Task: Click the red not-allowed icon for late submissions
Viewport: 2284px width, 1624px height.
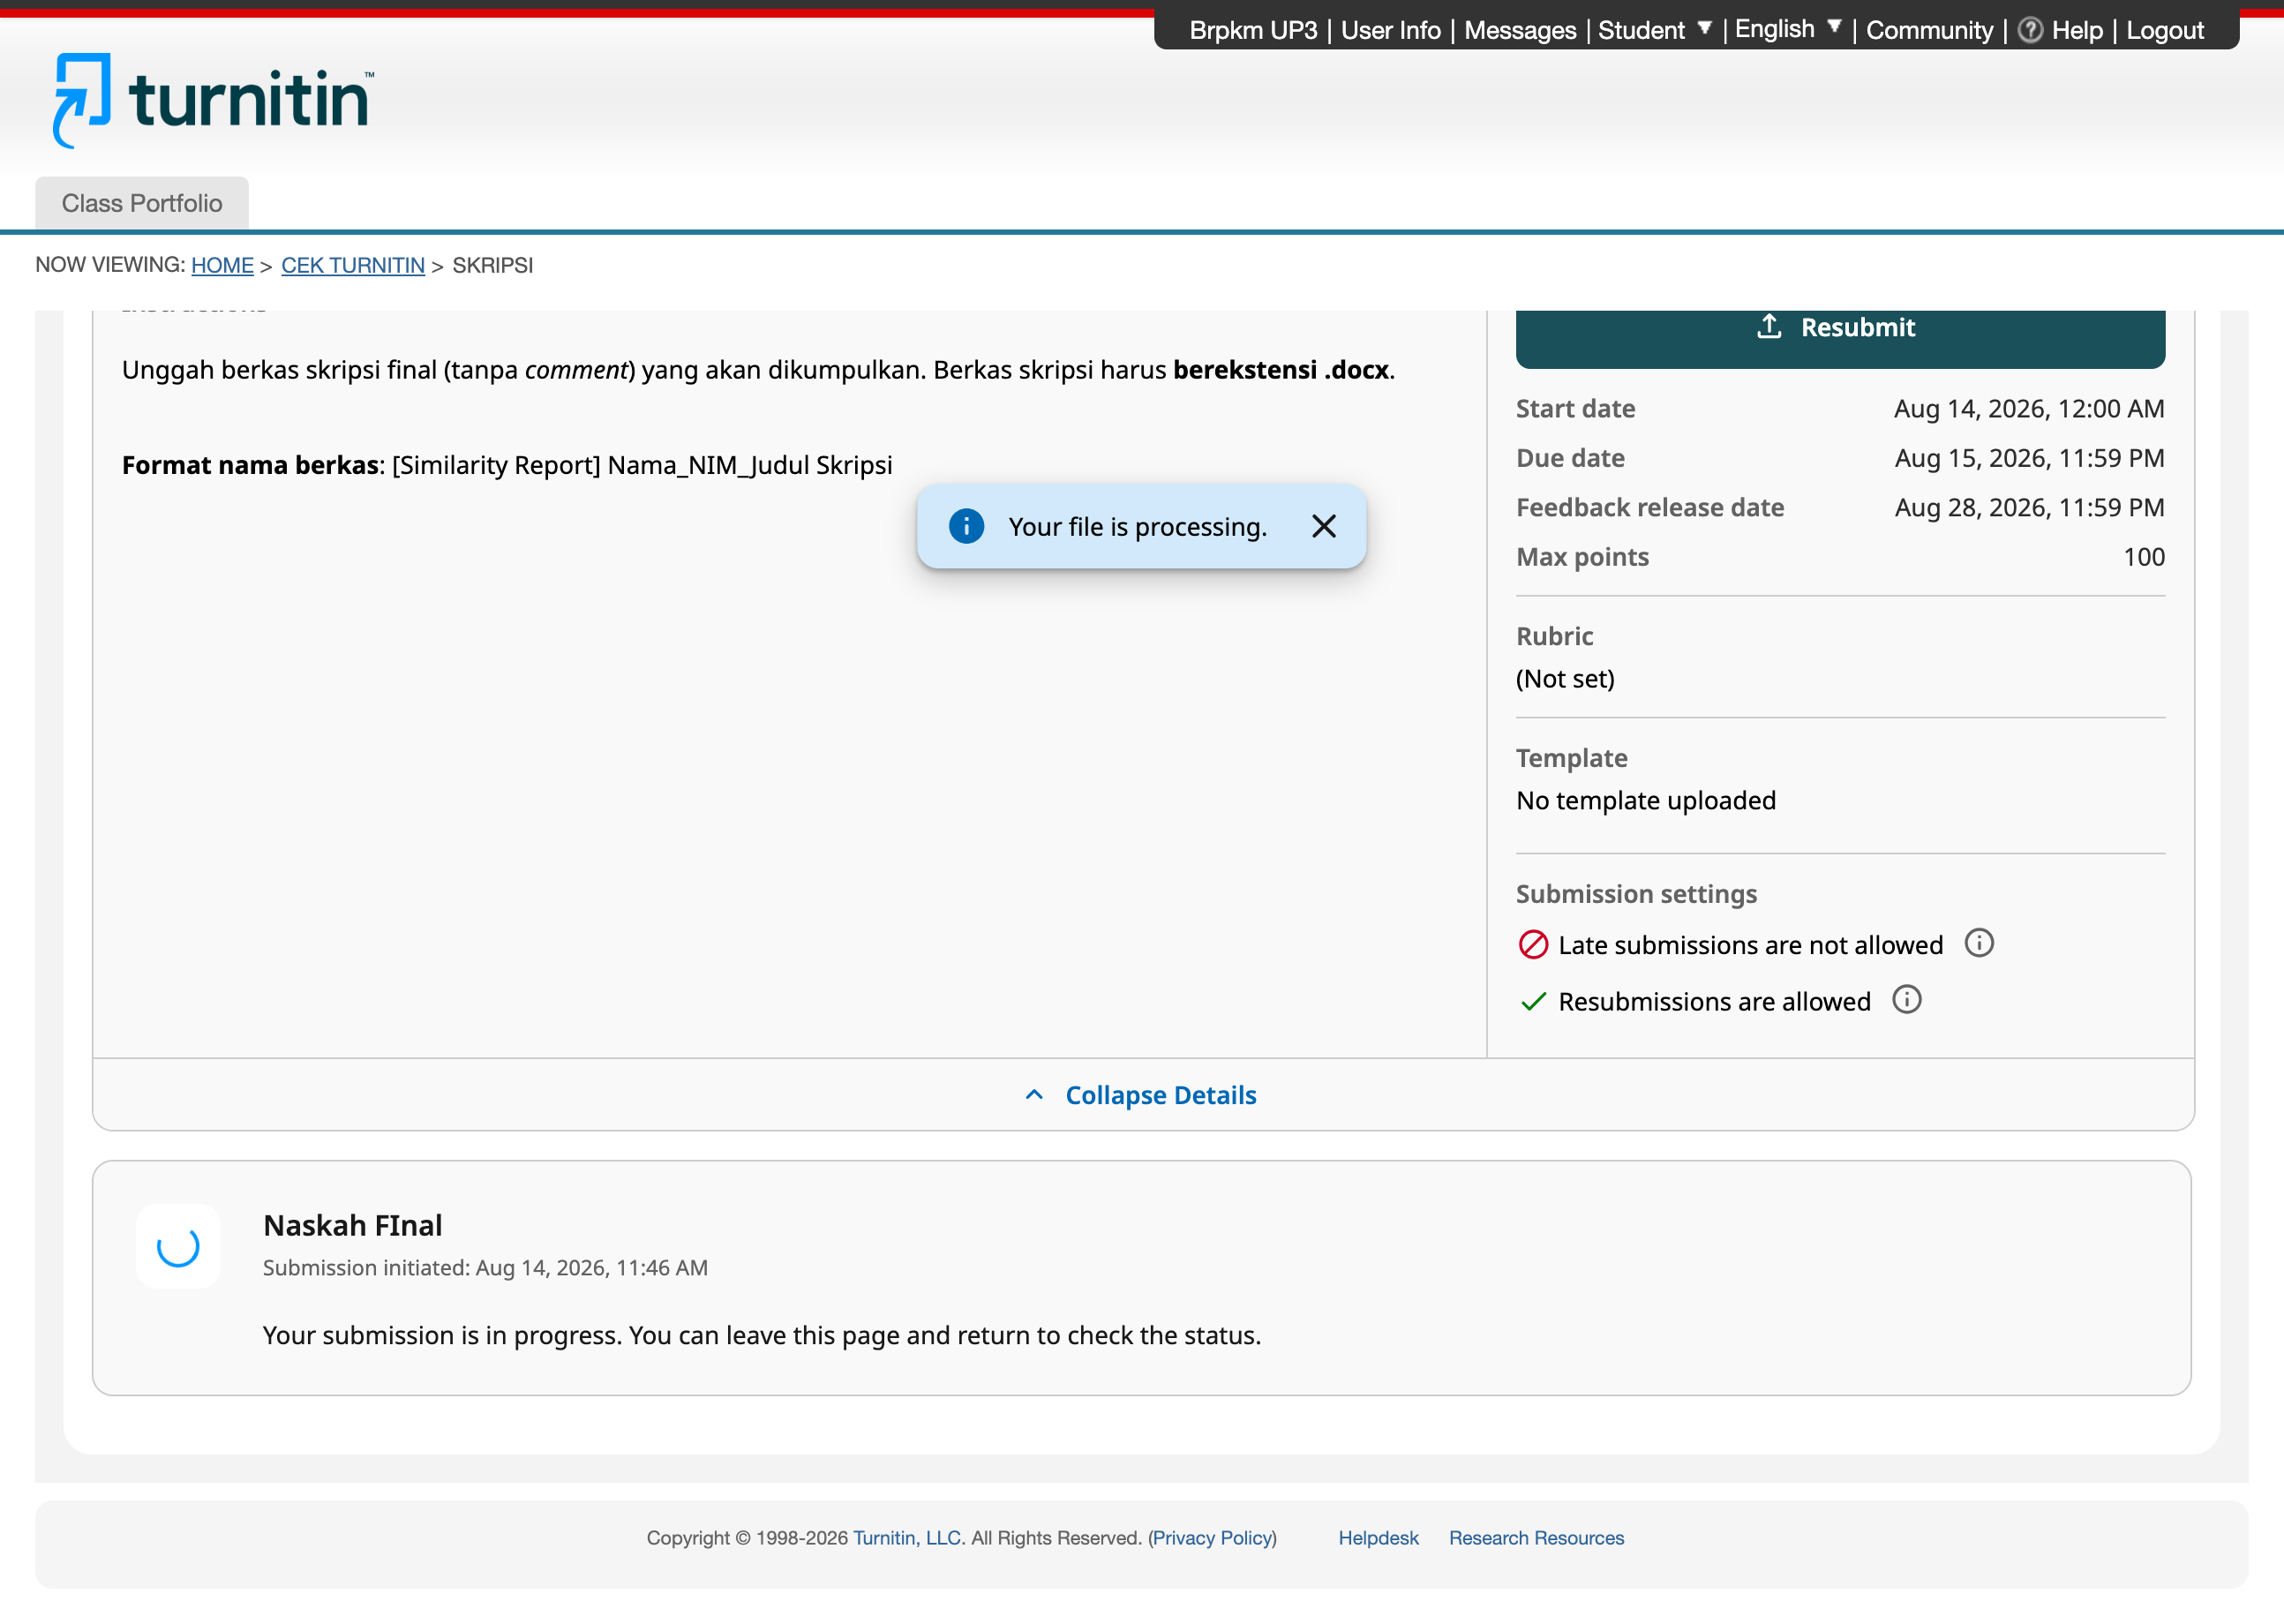Action: coord(1533,945)
